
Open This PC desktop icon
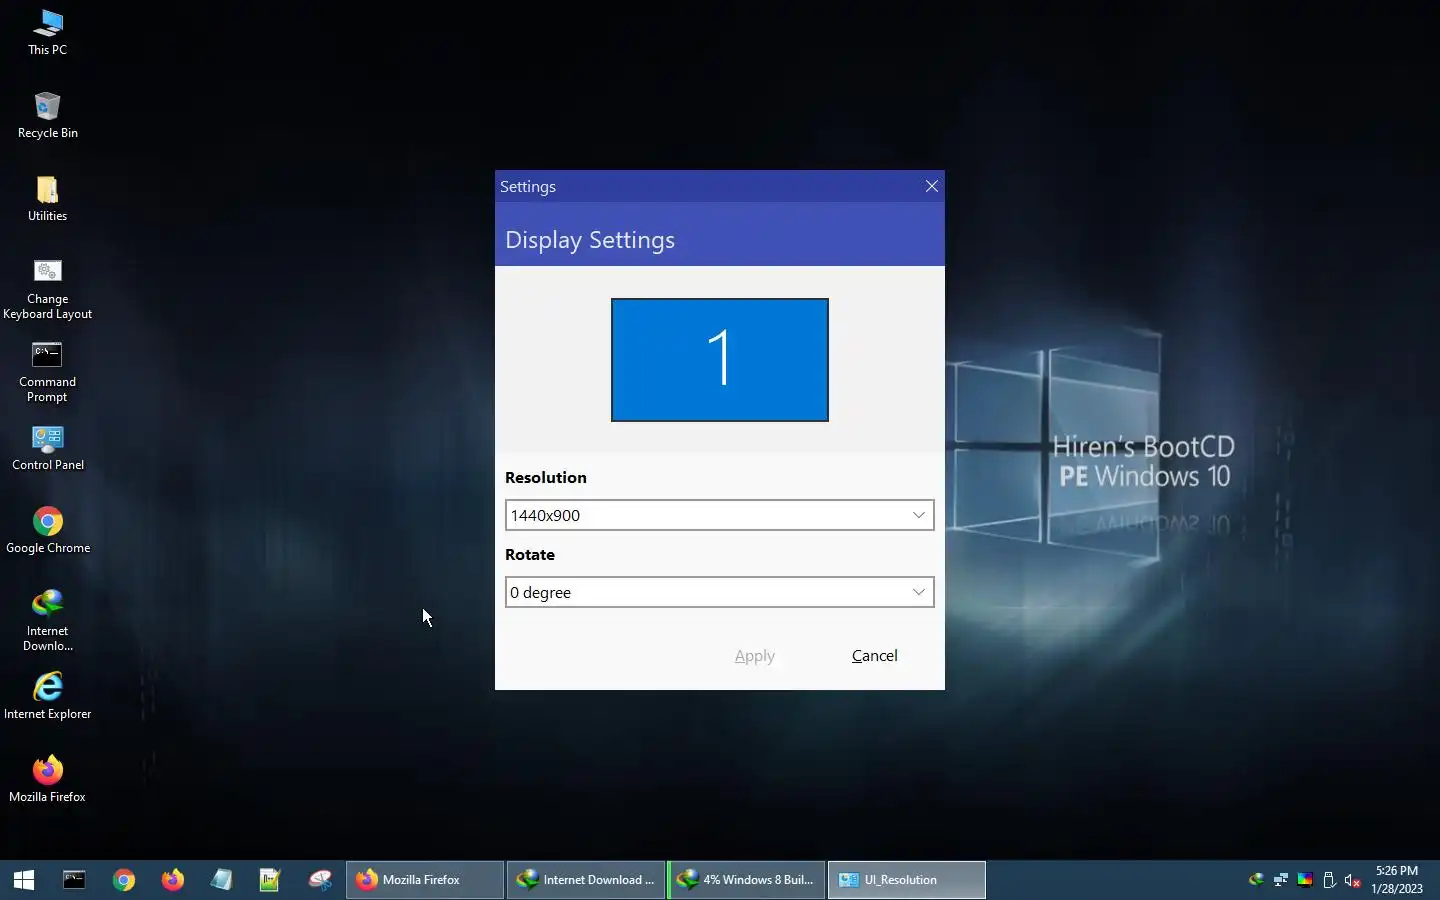pyautogui.click(x=47, y=33)
